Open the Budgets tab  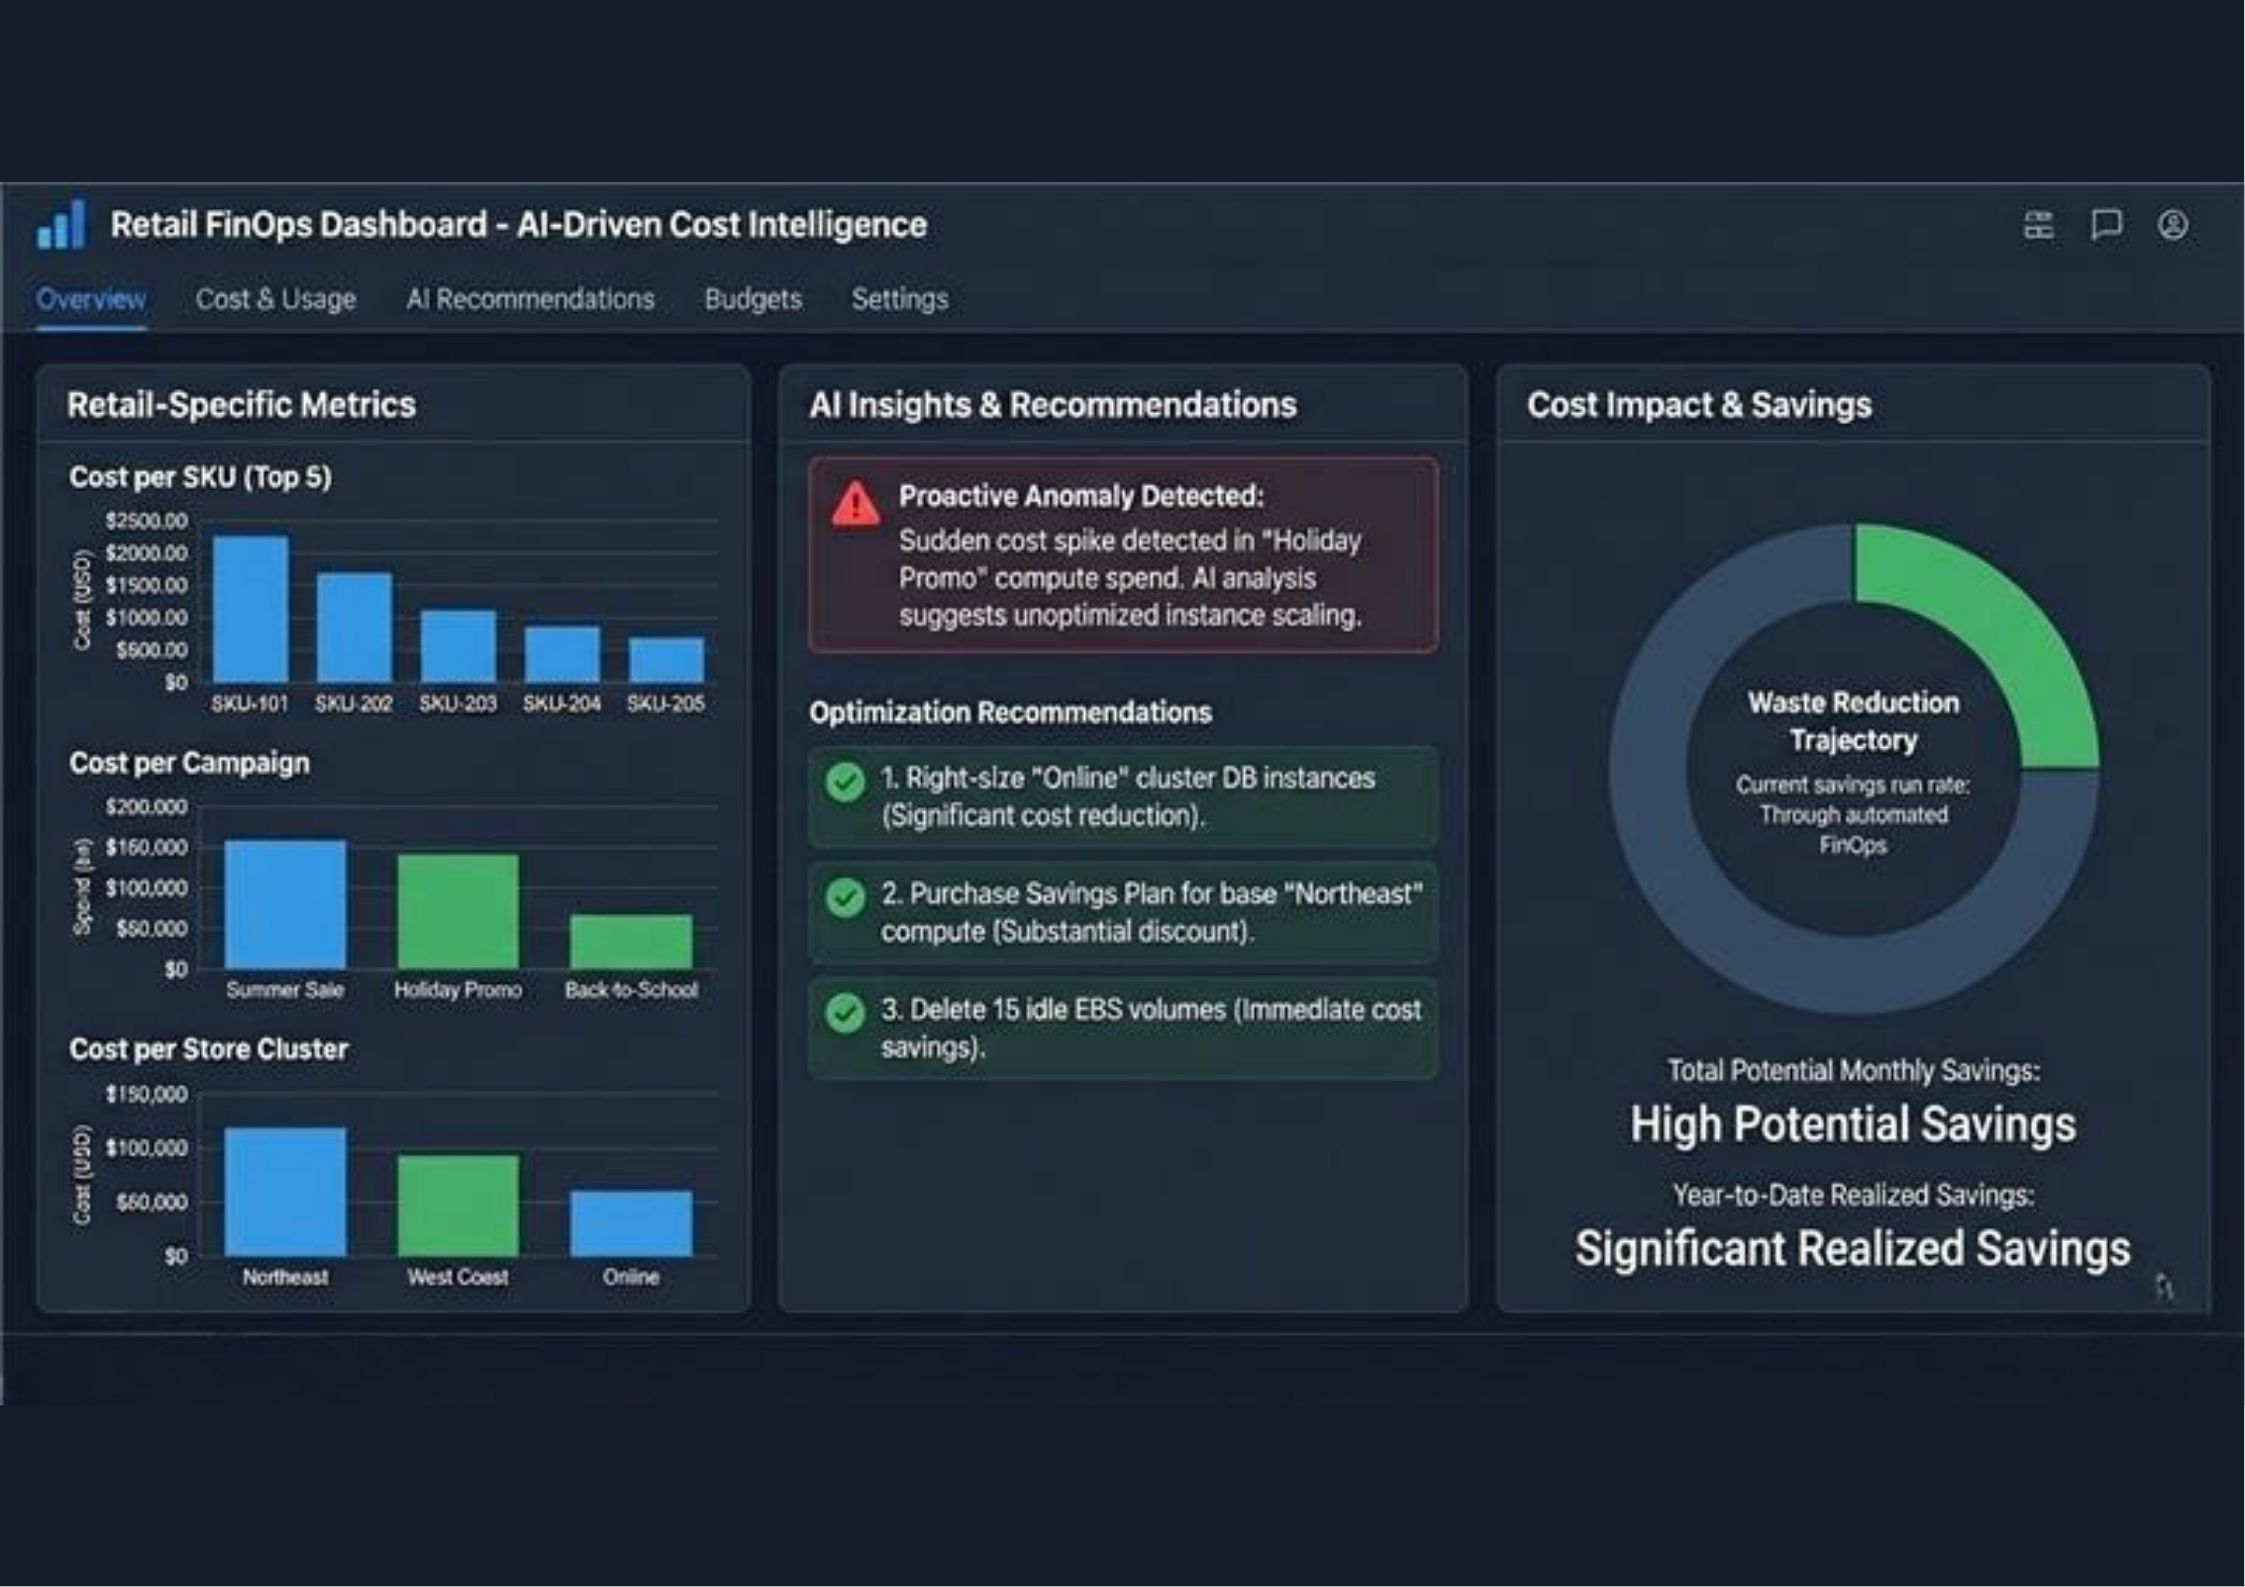tap(752, 299)
